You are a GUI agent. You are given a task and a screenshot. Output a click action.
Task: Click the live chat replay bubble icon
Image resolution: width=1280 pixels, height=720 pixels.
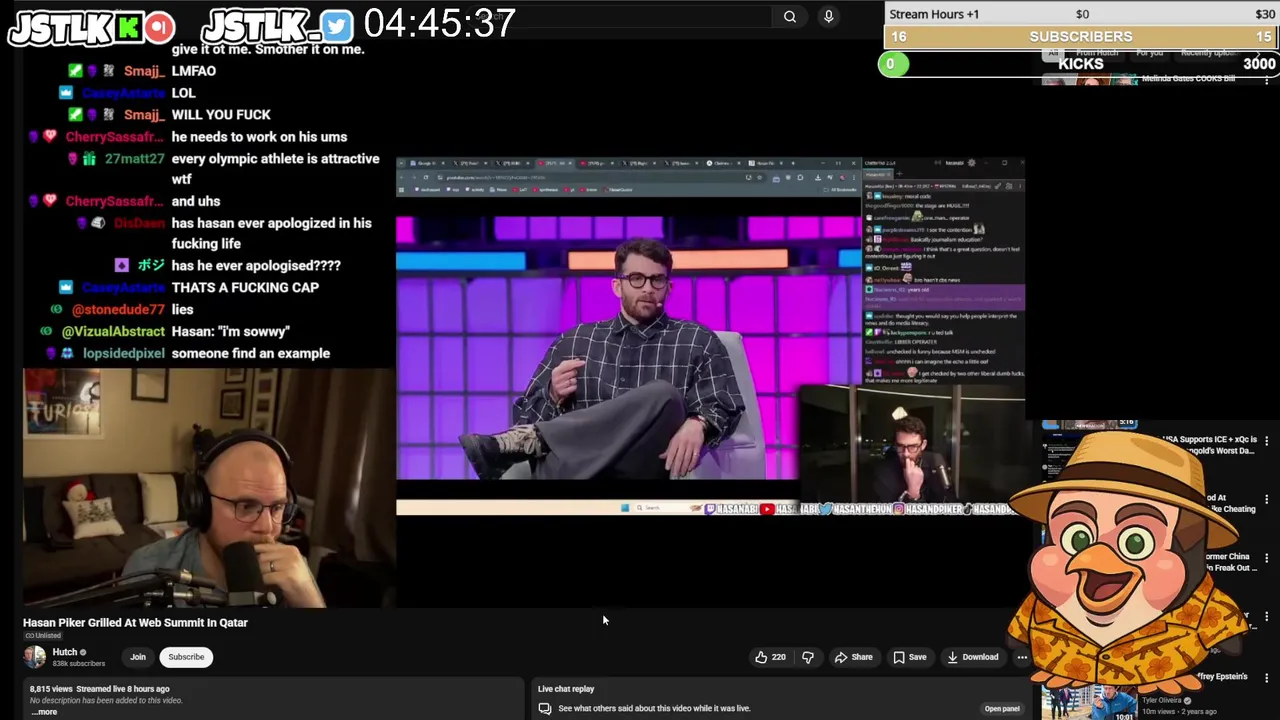545,708
